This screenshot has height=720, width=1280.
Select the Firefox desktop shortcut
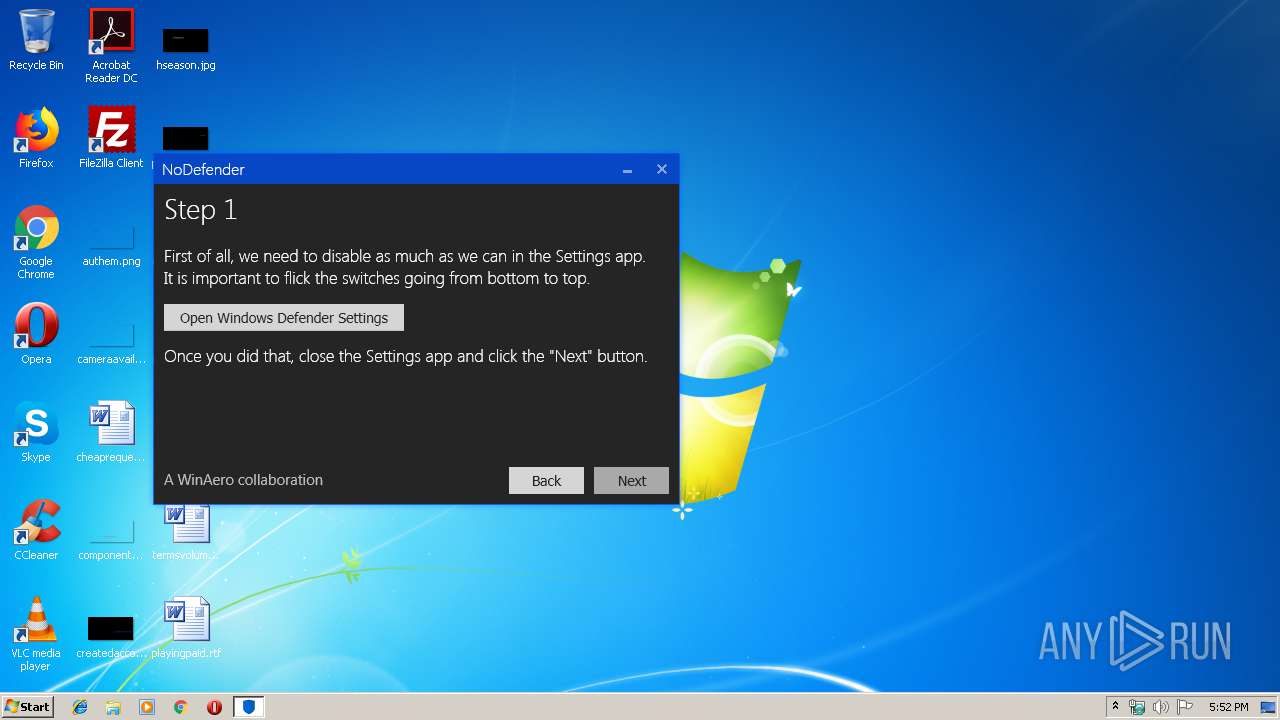(36, 138)
